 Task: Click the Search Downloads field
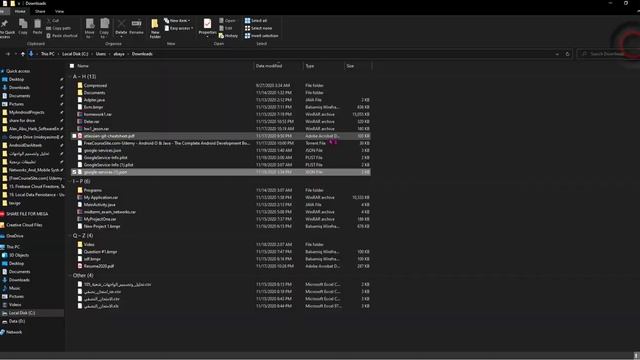click(x=607, y=54)
